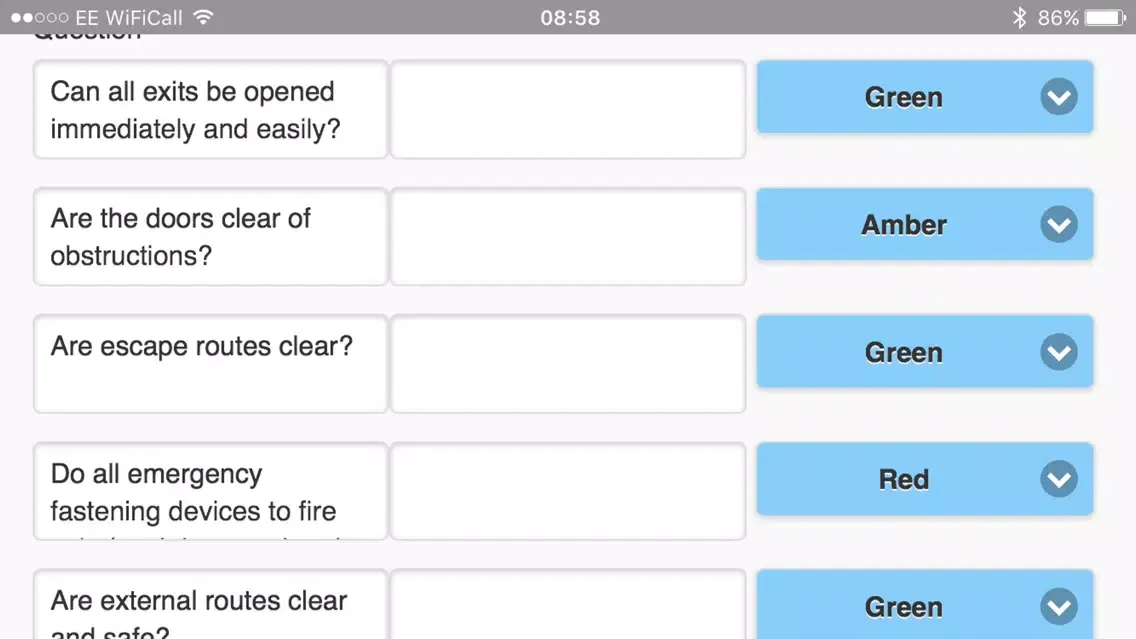1136x639 pixels.
Task: Click comment field beside escape routes question
Action: (567, 363)
